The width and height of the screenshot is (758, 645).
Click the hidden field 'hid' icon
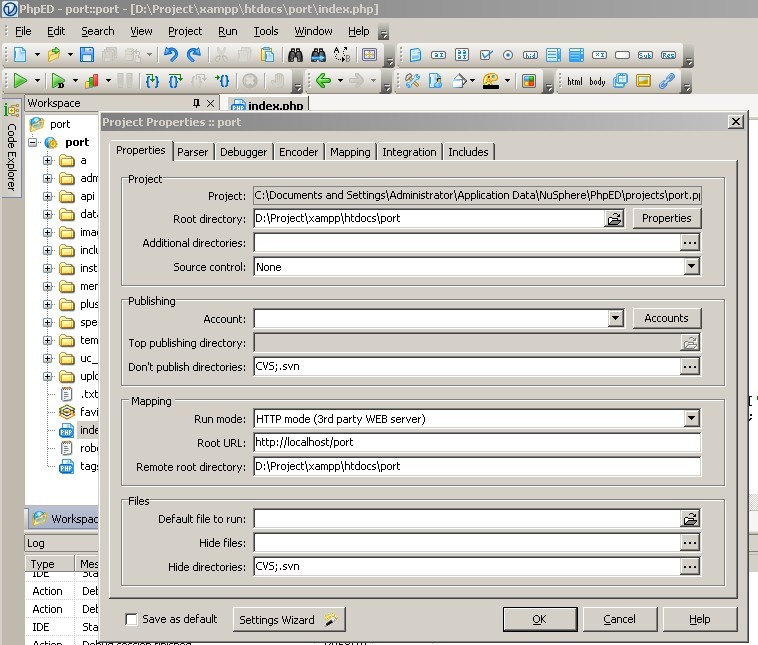(530, 55)
